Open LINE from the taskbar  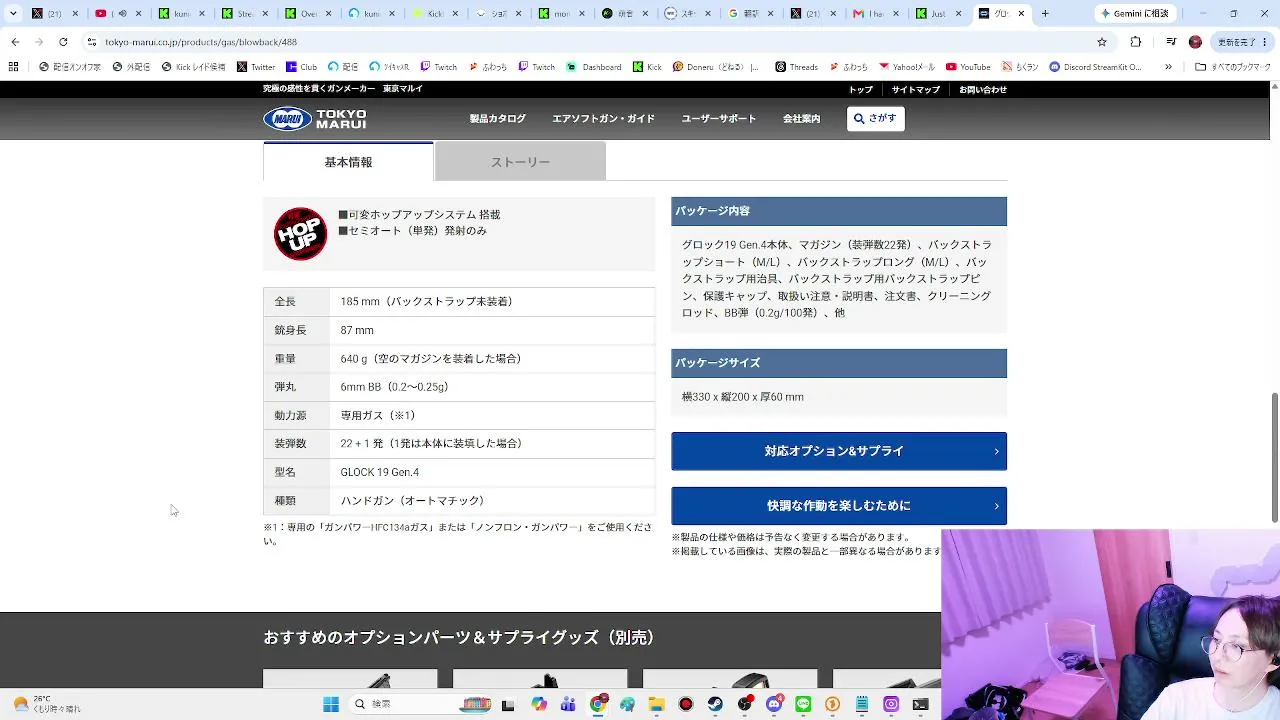click(803, 704)
